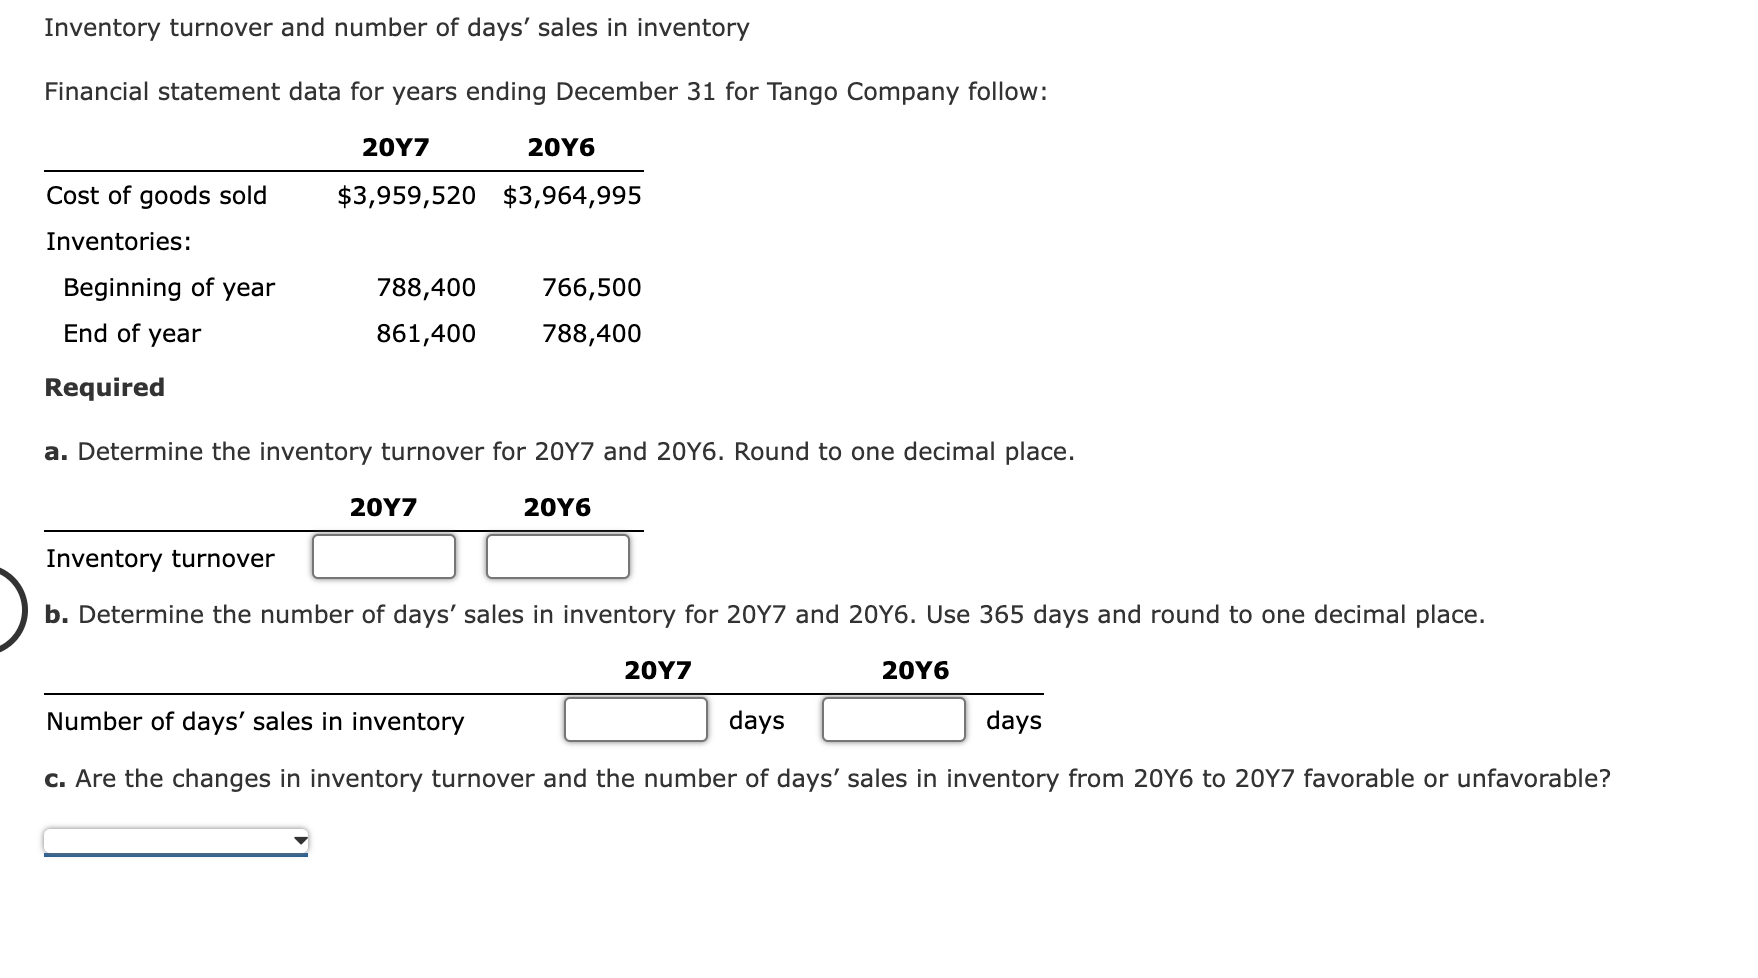Click the value $3,959,520

pyautogui.click(x=404, y=196)
